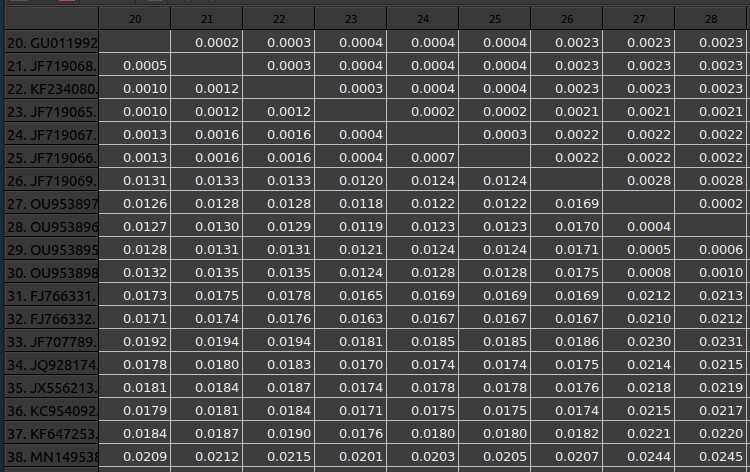Select 0.0219 in JX556213 row, column 28
Screen dimensions: 750x472
711,387
